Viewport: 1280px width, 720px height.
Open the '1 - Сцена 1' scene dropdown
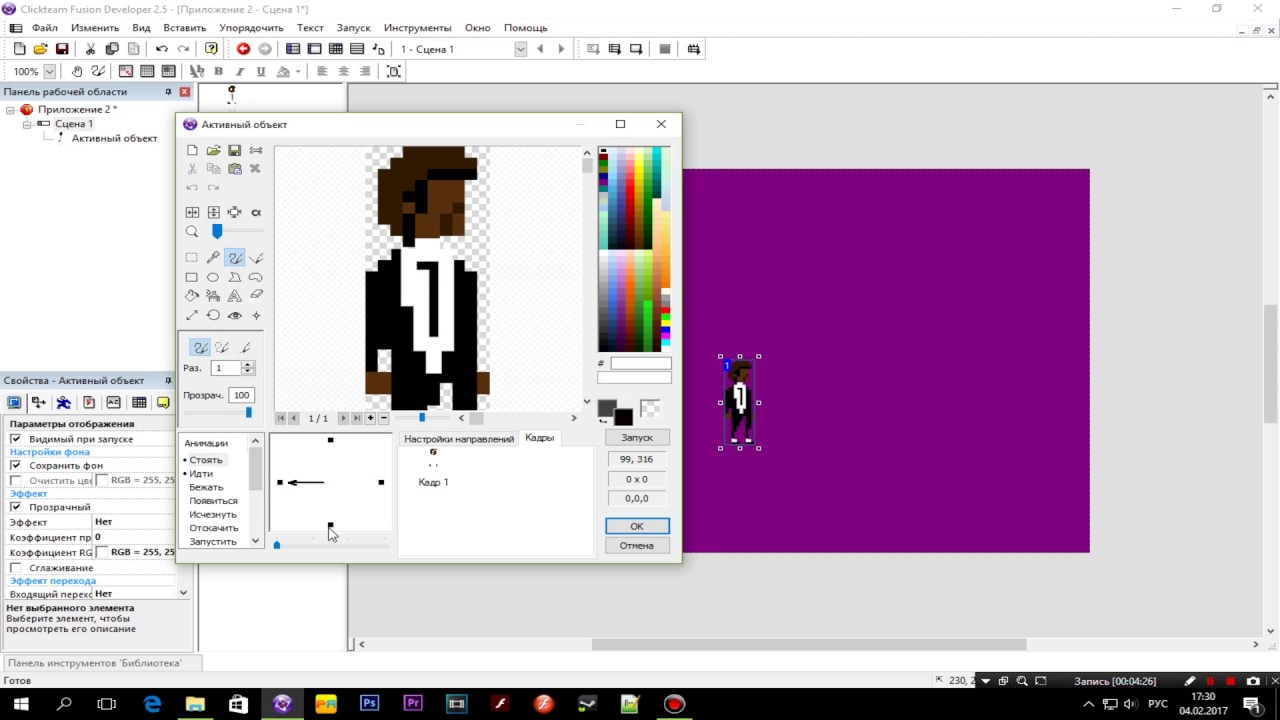pos(462,49)
